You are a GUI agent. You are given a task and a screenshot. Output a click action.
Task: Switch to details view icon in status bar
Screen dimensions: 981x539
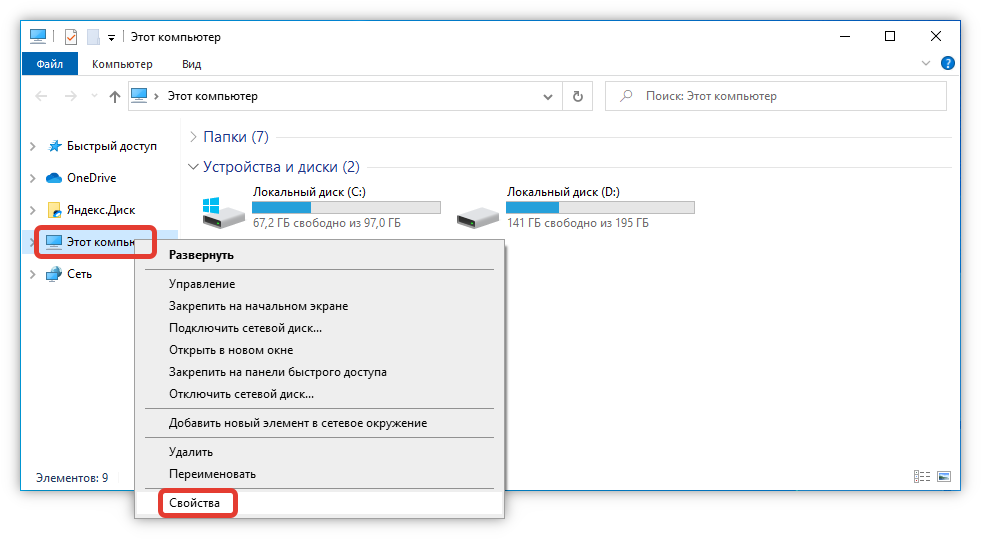coord(921,478)
